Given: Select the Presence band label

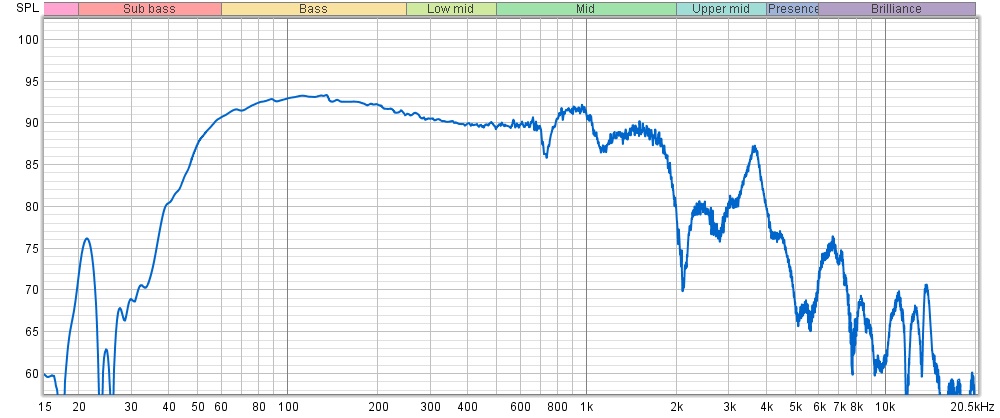Looking at the screenshot, I should (793, 9).
